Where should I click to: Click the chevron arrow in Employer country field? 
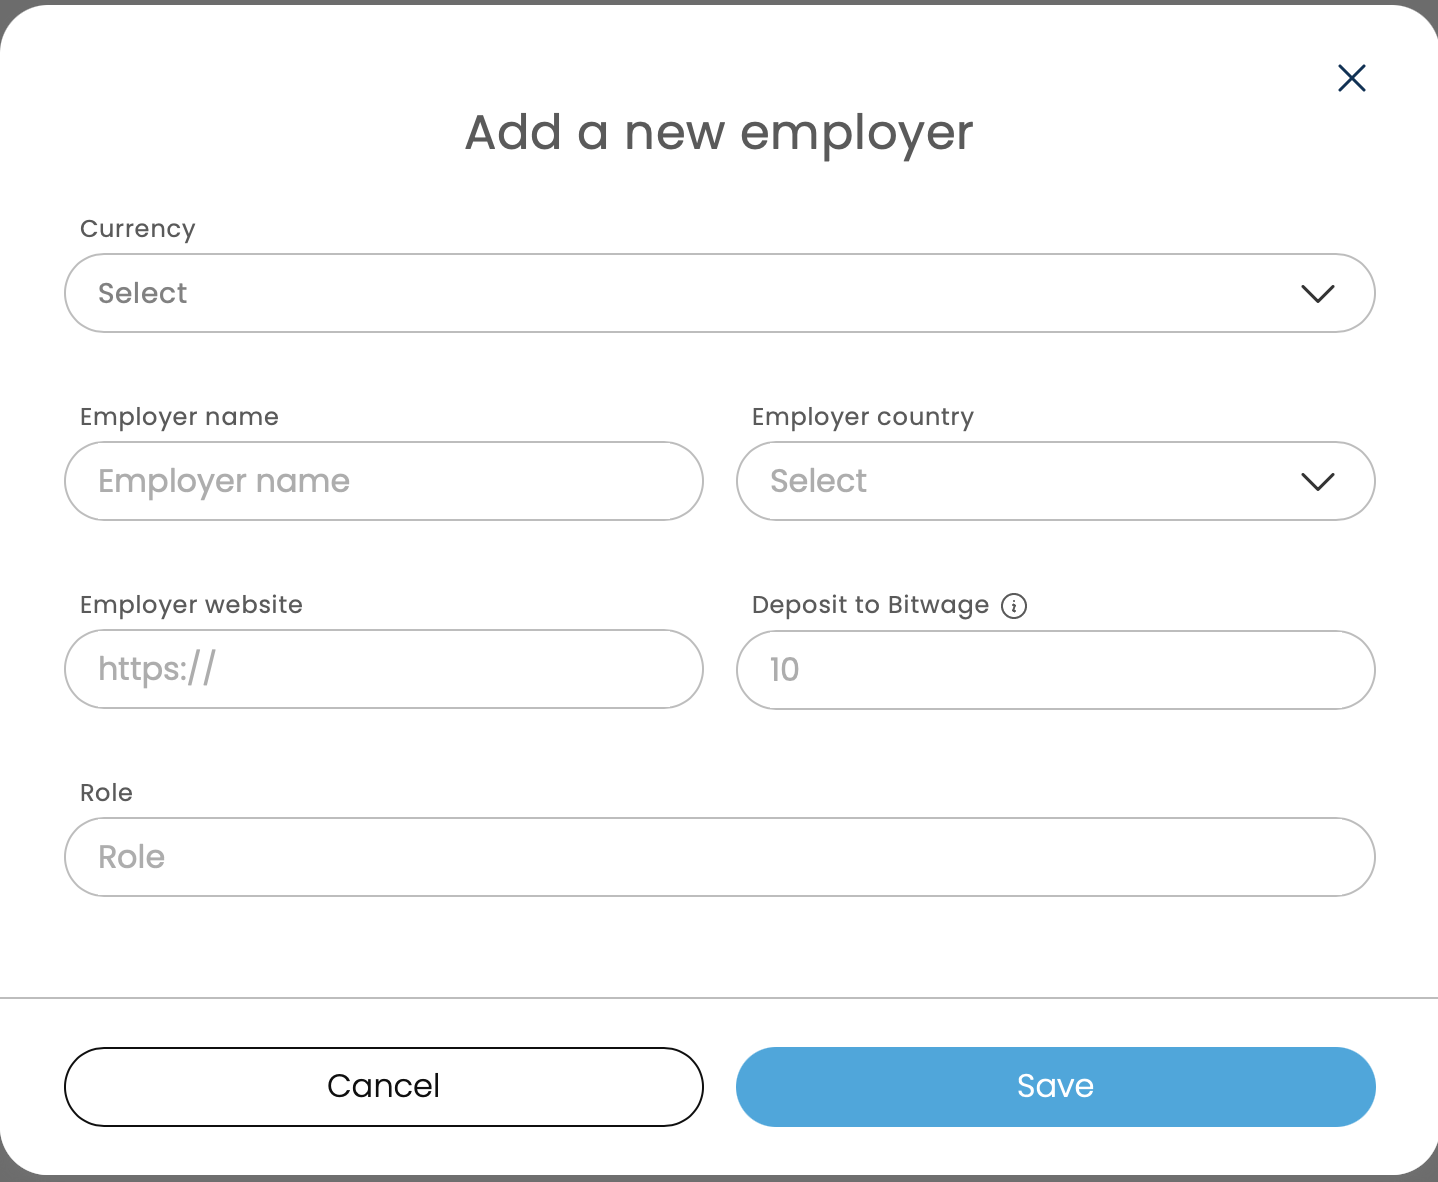(x=1317, y=481)
